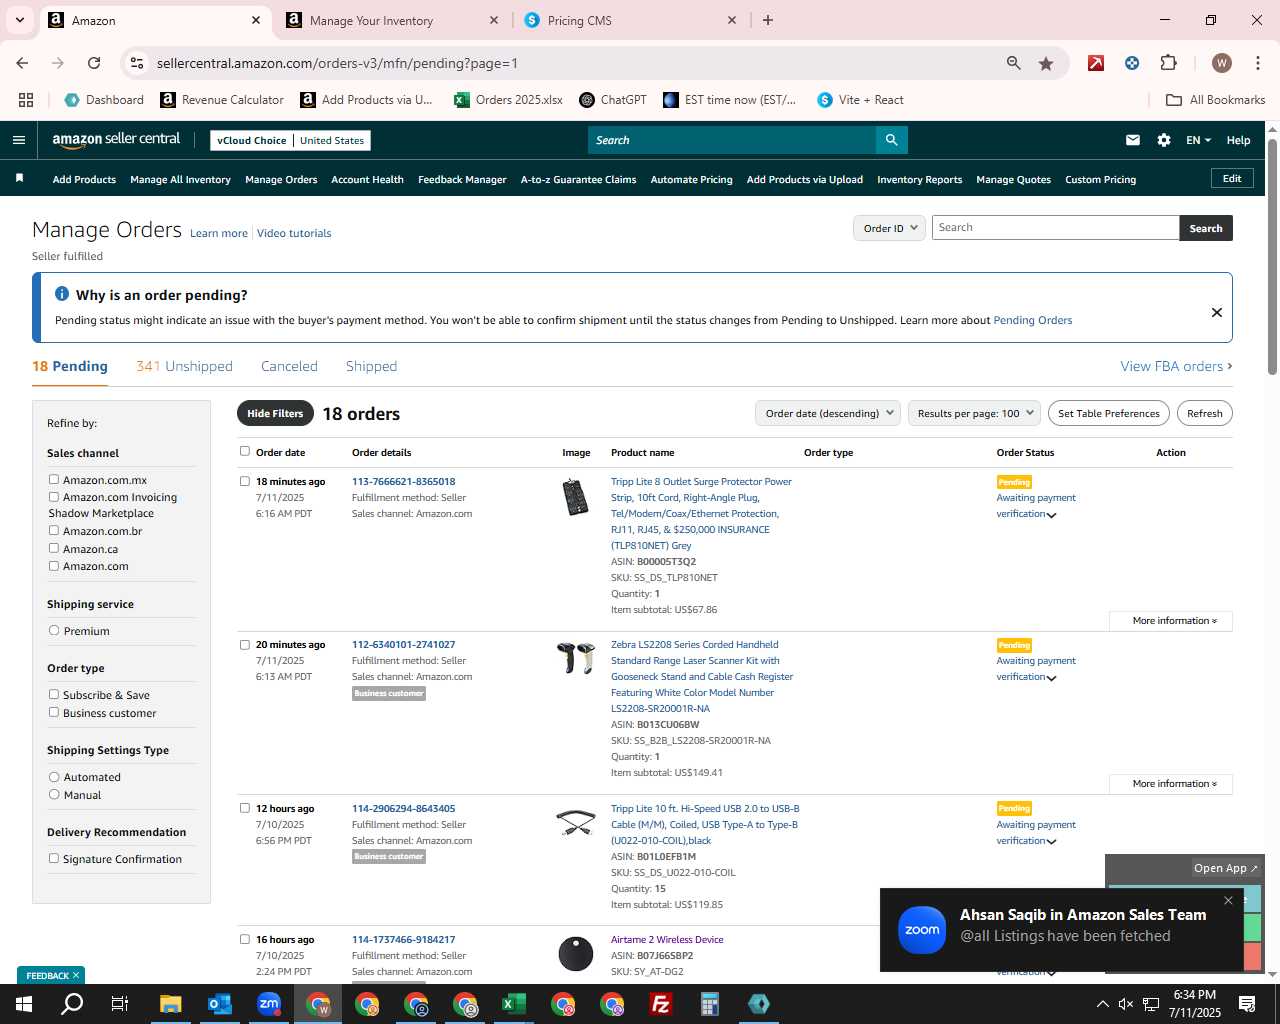
Task: Switch to the Canceled orders tab
Action: [289, 366]
